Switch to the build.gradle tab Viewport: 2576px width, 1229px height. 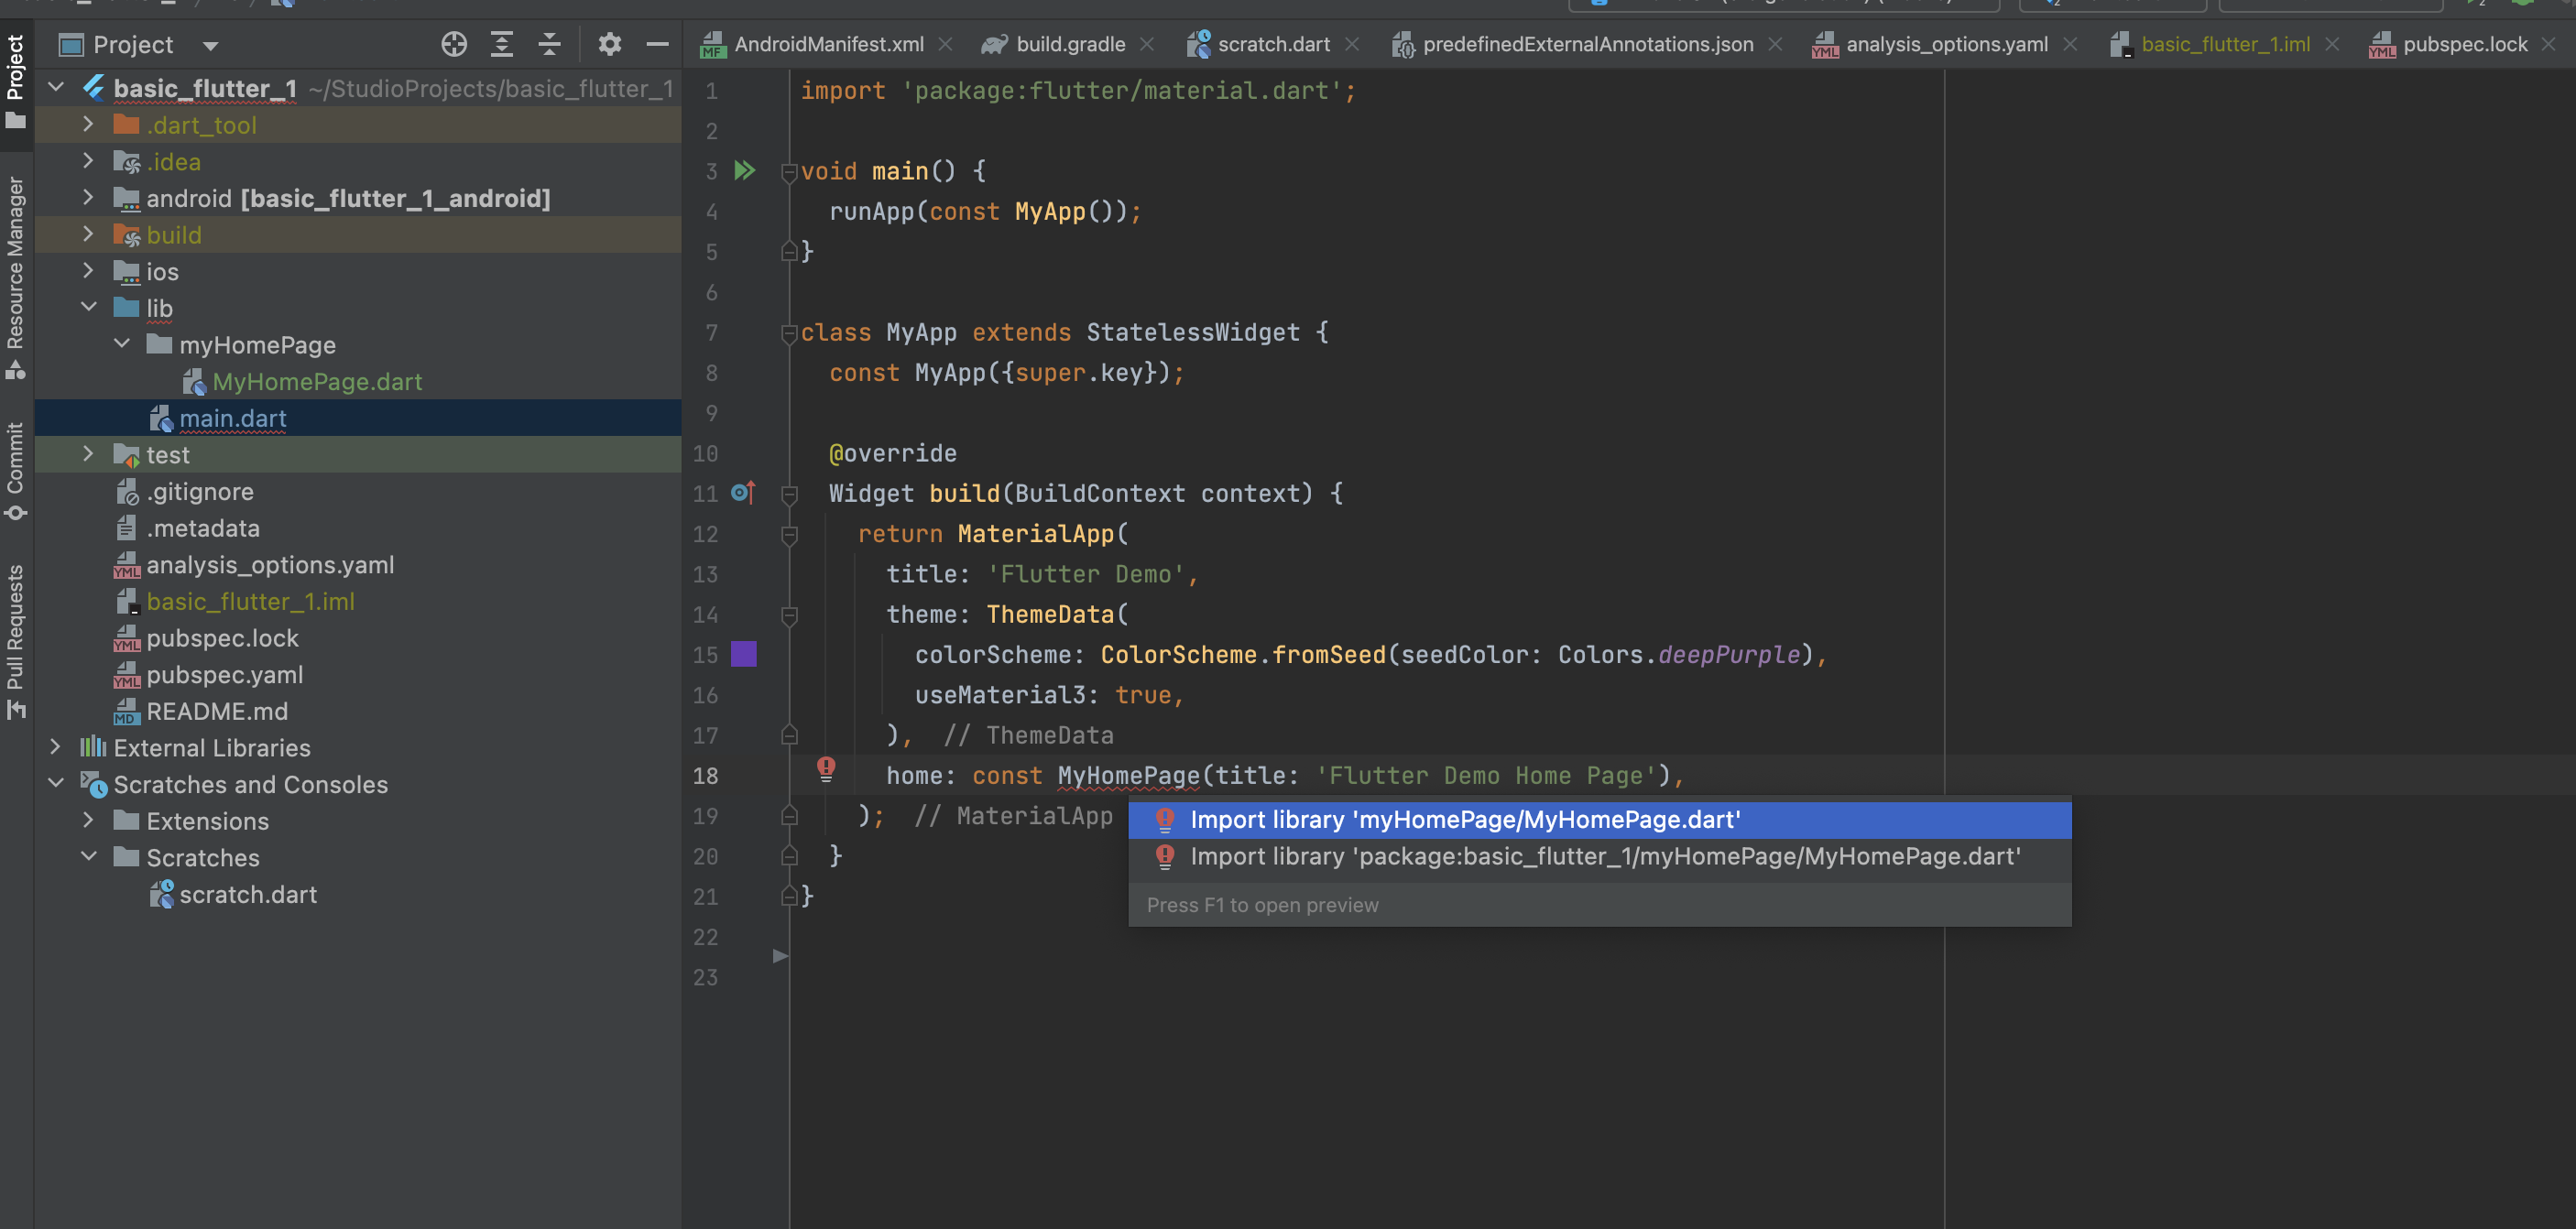pyautogui.click(x=1069, y=44)
